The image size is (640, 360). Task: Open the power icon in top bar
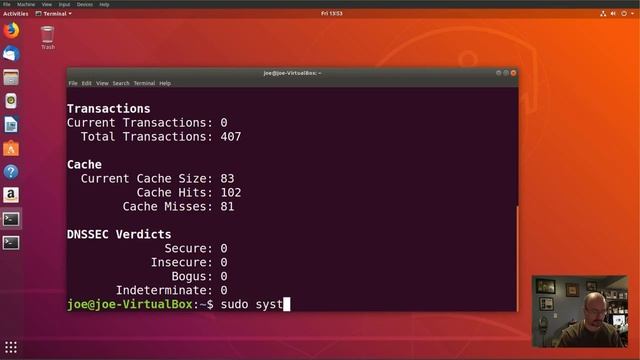[x=624, y=13]
